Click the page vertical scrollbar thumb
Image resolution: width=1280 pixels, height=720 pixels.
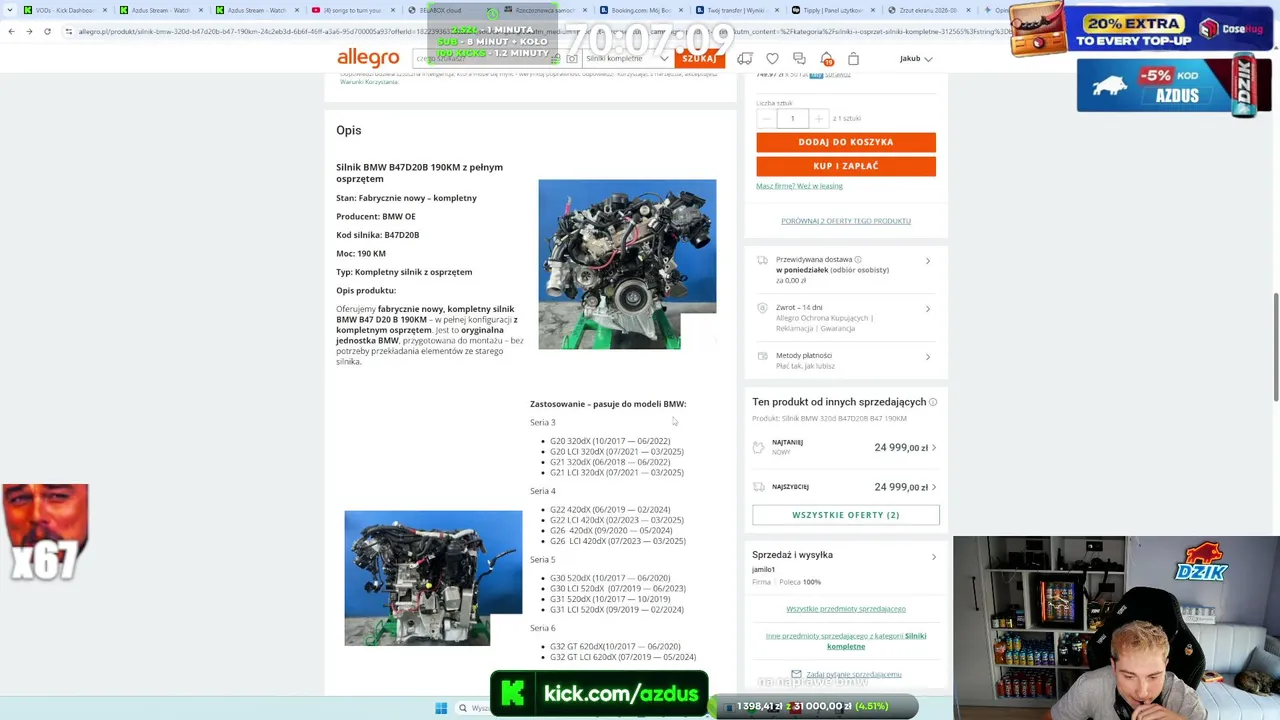[x=1275, y=345]
